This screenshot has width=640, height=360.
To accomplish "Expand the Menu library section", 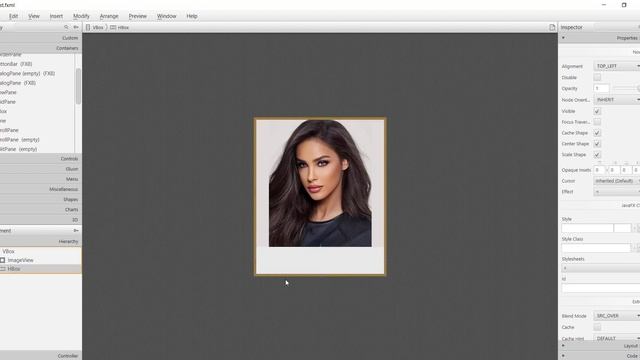I will (x=40, y=179).
